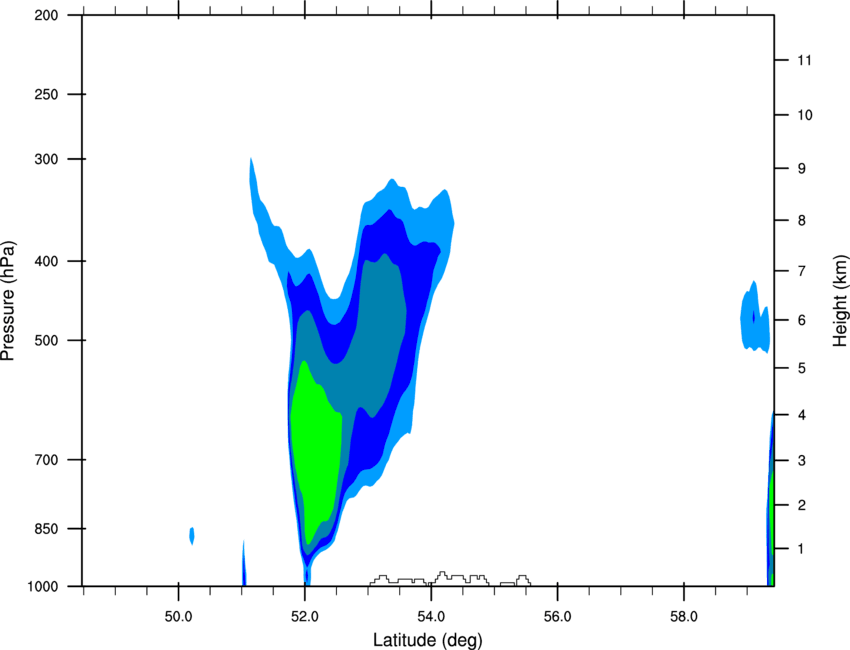Select pressure tick label 500
850x650 pixels.
(46, 340)
